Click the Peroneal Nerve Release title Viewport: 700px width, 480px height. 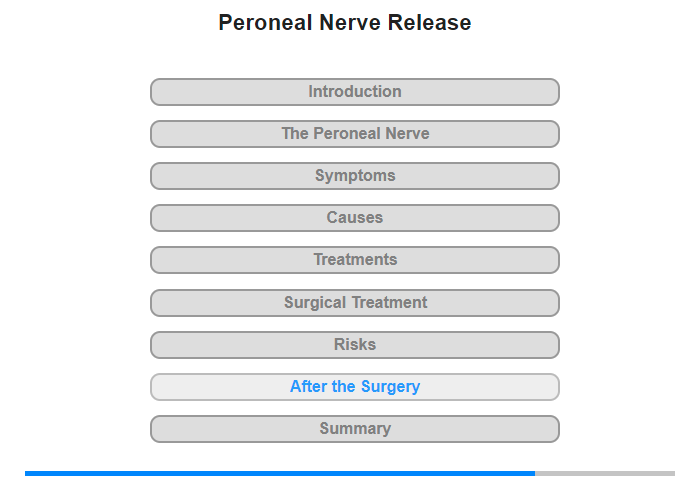pyautogui.click(x=345, y=23)
